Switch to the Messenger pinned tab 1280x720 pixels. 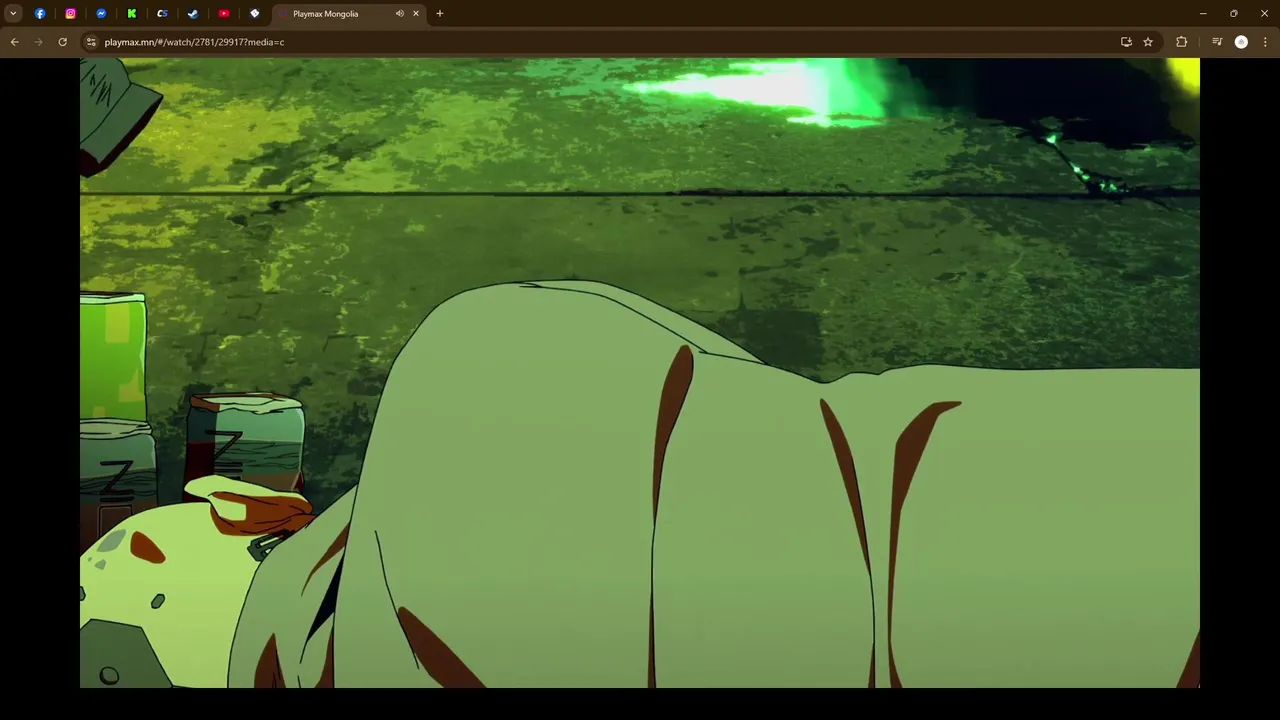pyautogui.click(x=101, y=14)
